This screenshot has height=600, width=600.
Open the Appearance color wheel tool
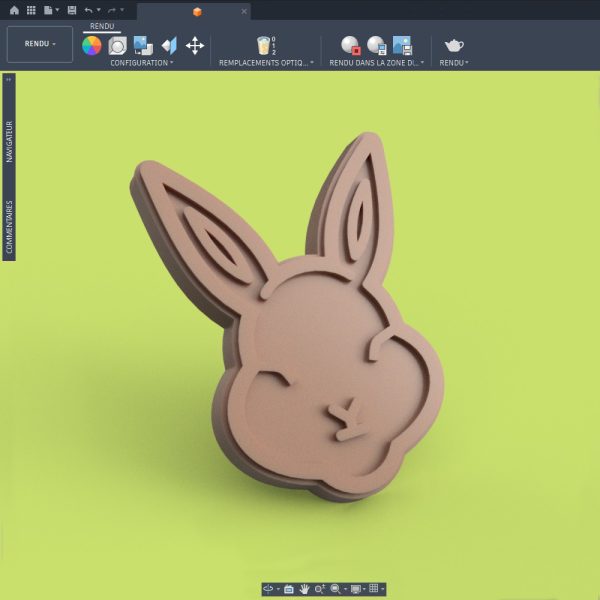coord(92,46)
